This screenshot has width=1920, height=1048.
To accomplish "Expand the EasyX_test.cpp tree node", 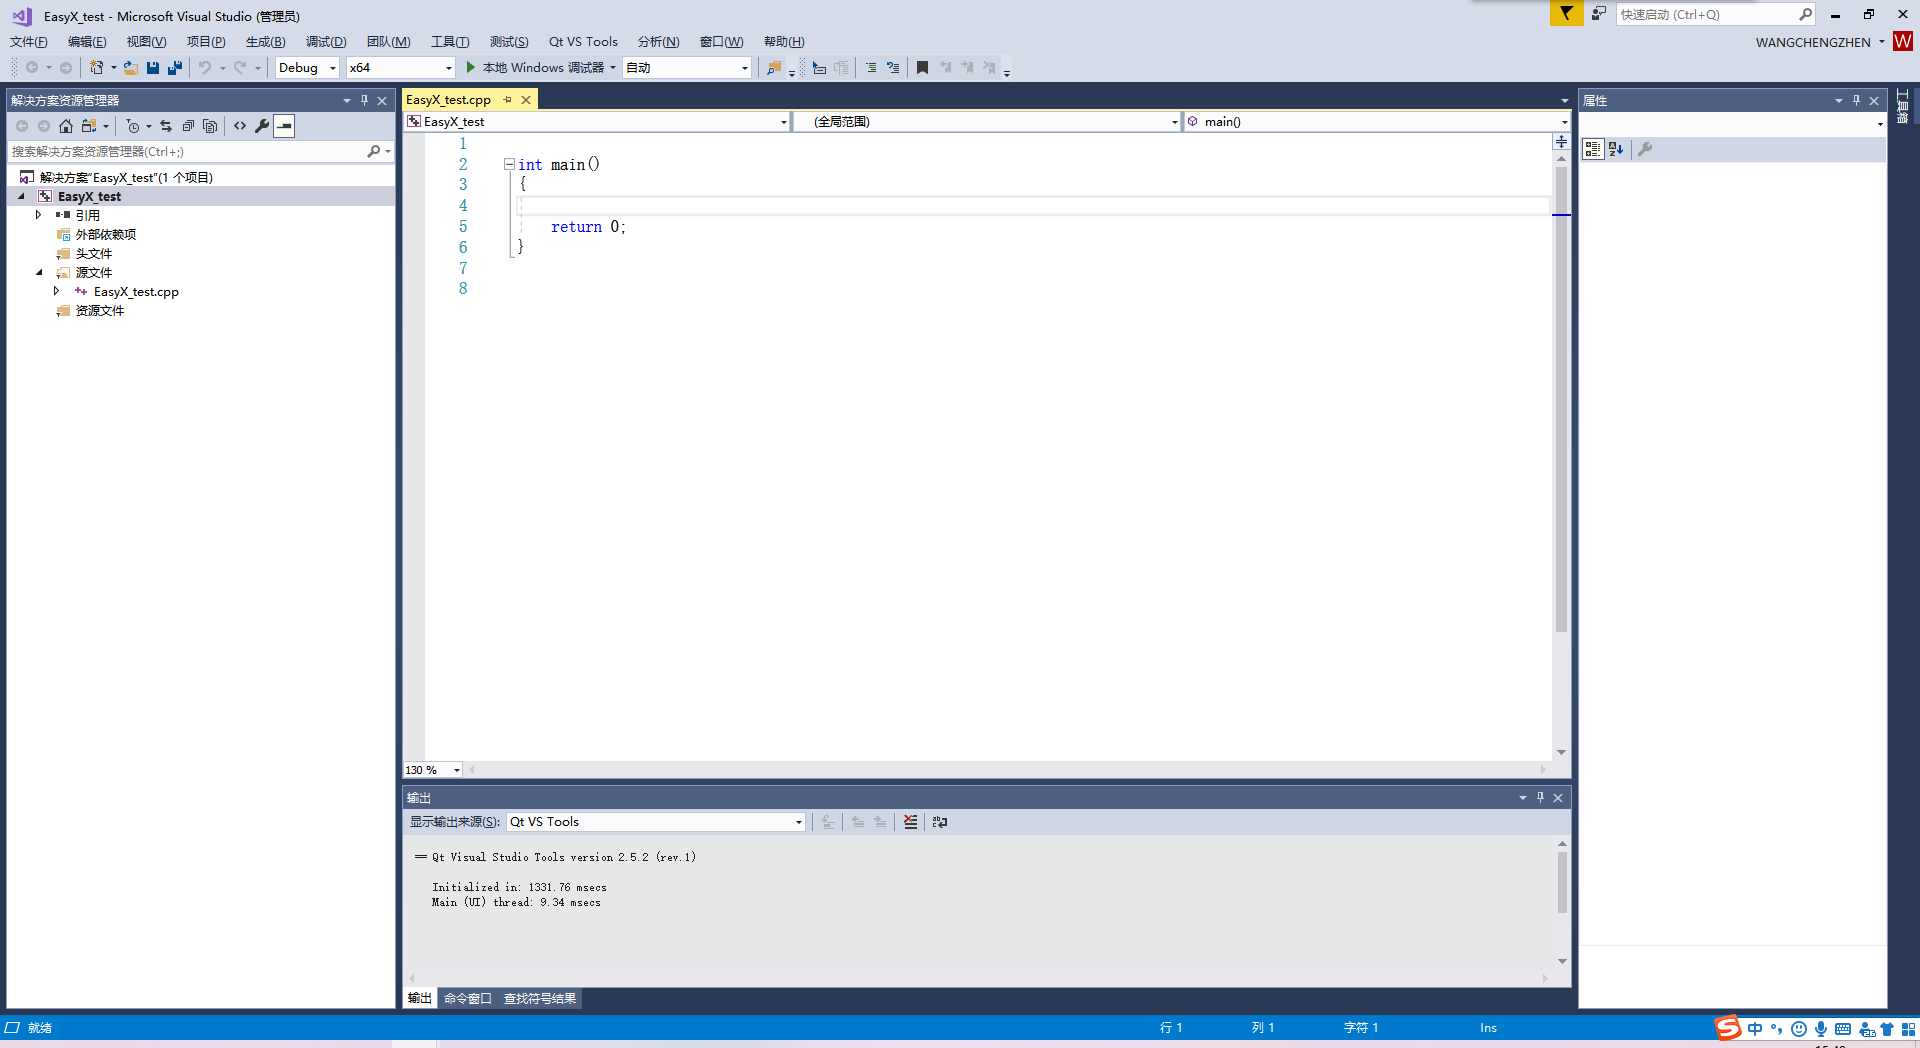I will 57,291.
